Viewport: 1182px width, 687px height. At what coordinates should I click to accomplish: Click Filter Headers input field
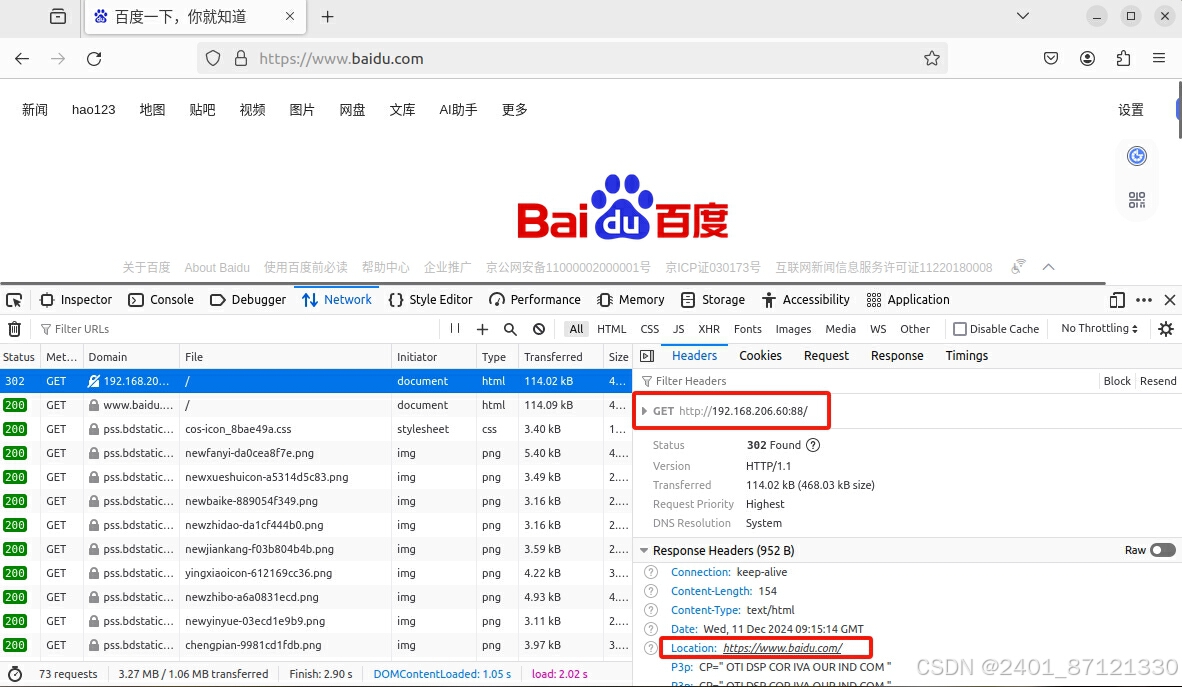[867, 382]
